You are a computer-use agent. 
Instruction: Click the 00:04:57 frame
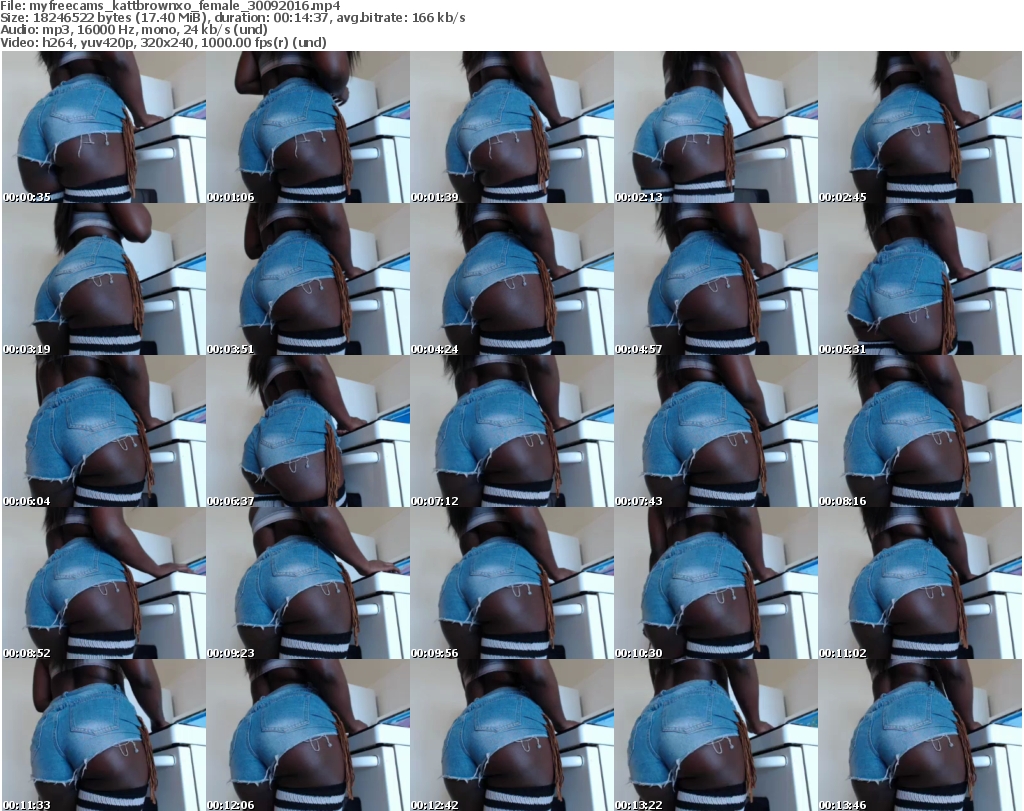716,279
